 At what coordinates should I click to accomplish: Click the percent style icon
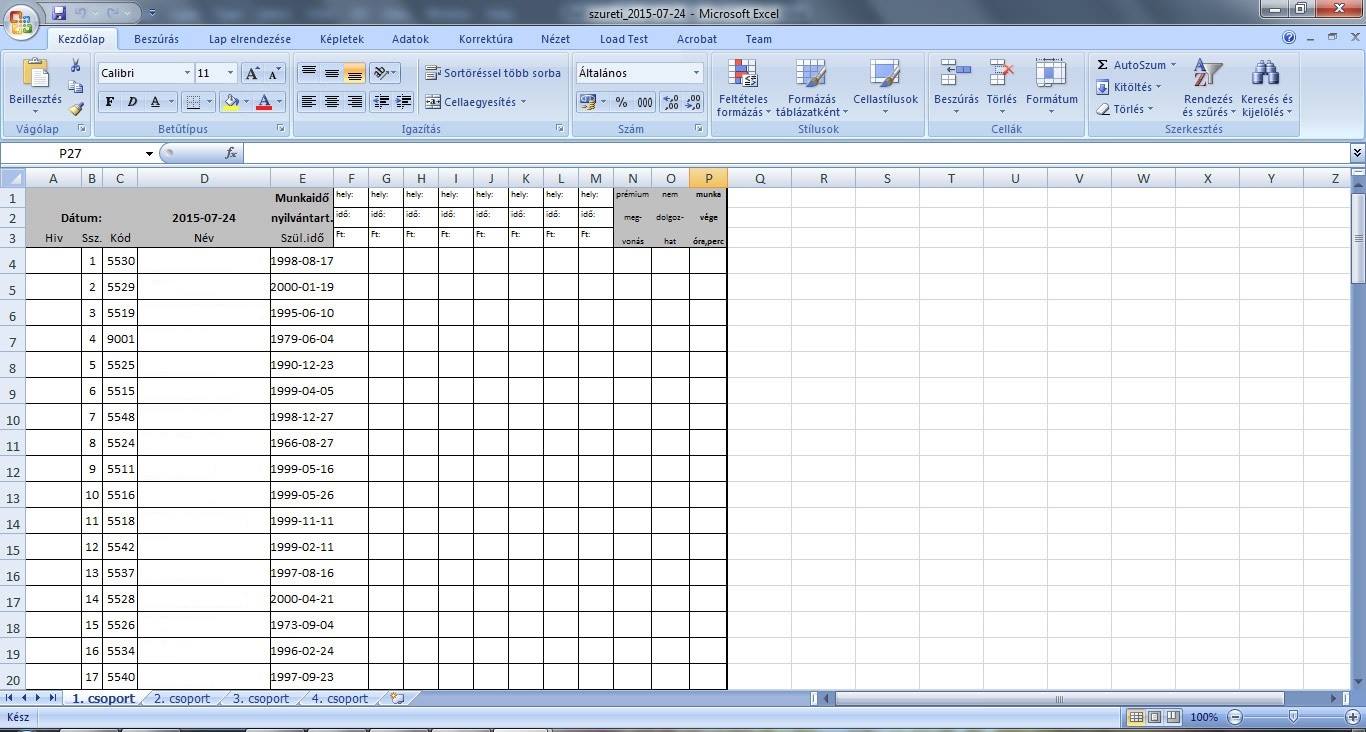[621, 102]
